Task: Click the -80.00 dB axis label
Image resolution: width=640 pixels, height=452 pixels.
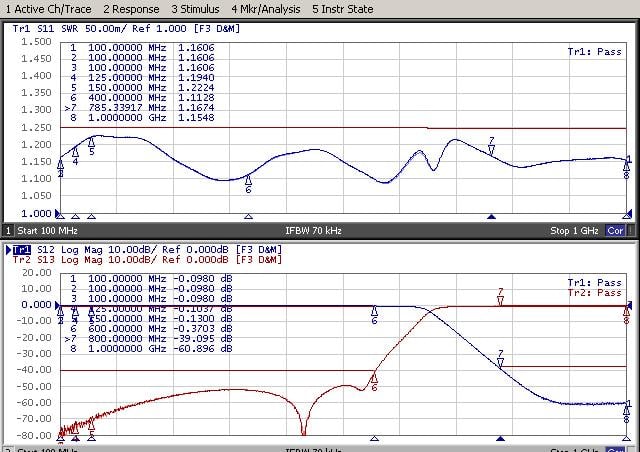Action: point(34,435)
